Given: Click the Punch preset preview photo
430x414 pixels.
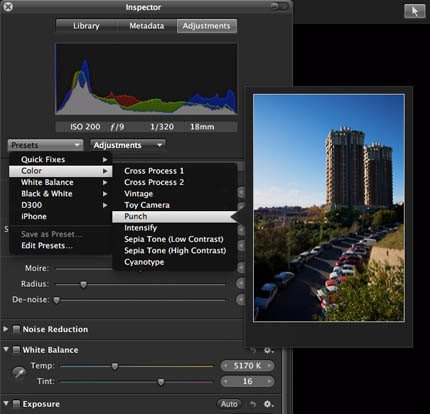Looking at the screenshot, I should pos(329,208).
